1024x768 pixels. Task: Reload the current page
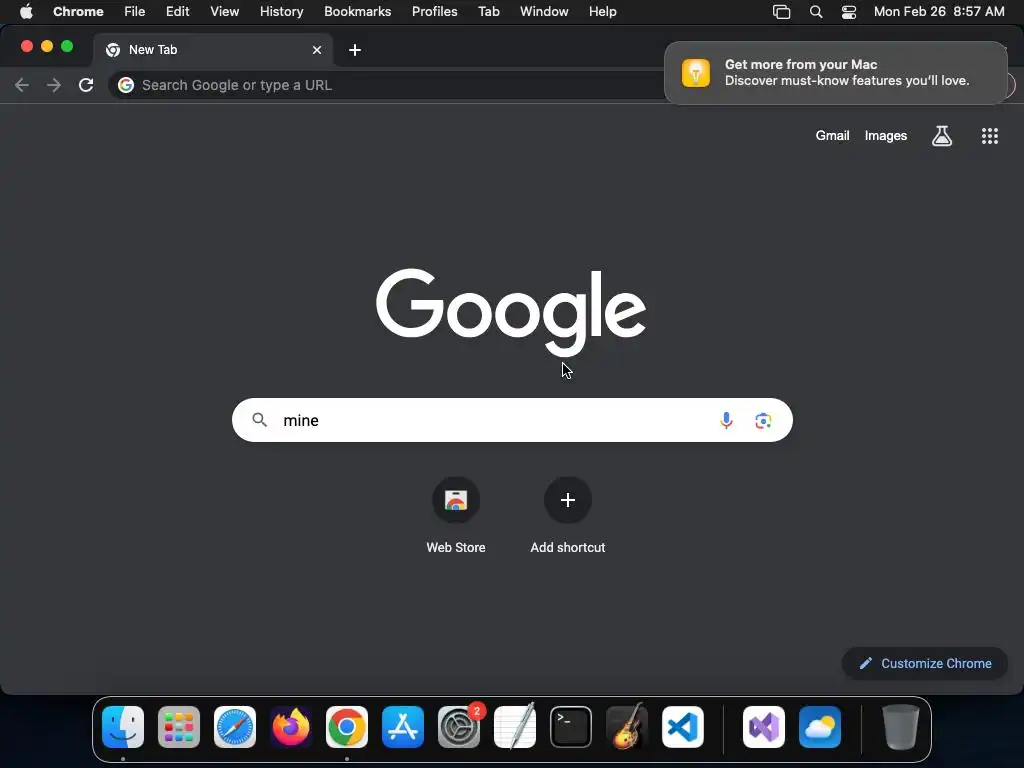(x=86, y=85)
